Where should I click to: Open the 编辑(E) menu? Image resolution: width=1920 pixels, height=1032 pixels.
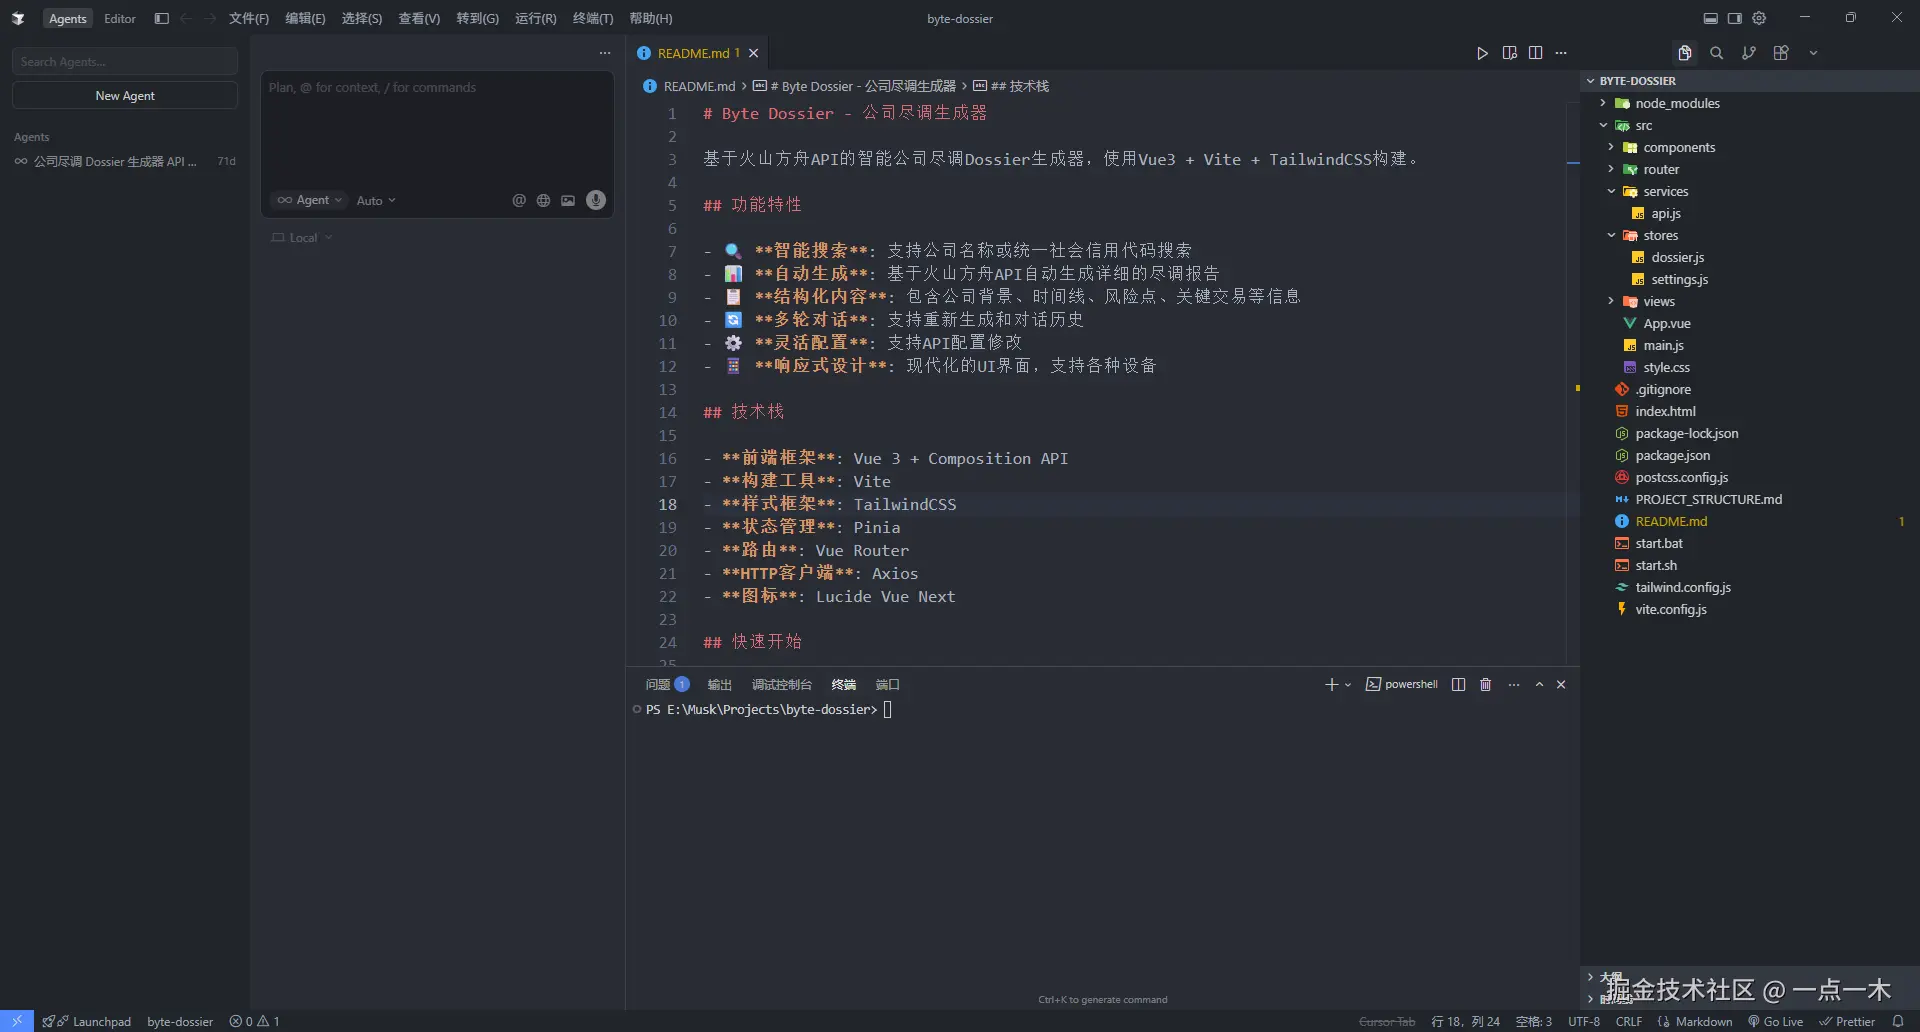pos(305,18)
